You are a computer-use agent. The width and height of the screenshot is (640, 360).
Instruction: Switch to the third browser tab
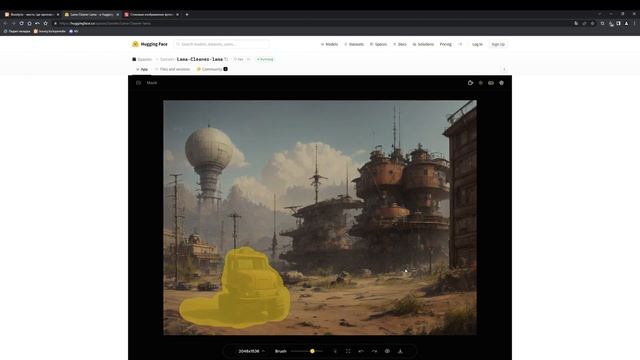(151, 14)
